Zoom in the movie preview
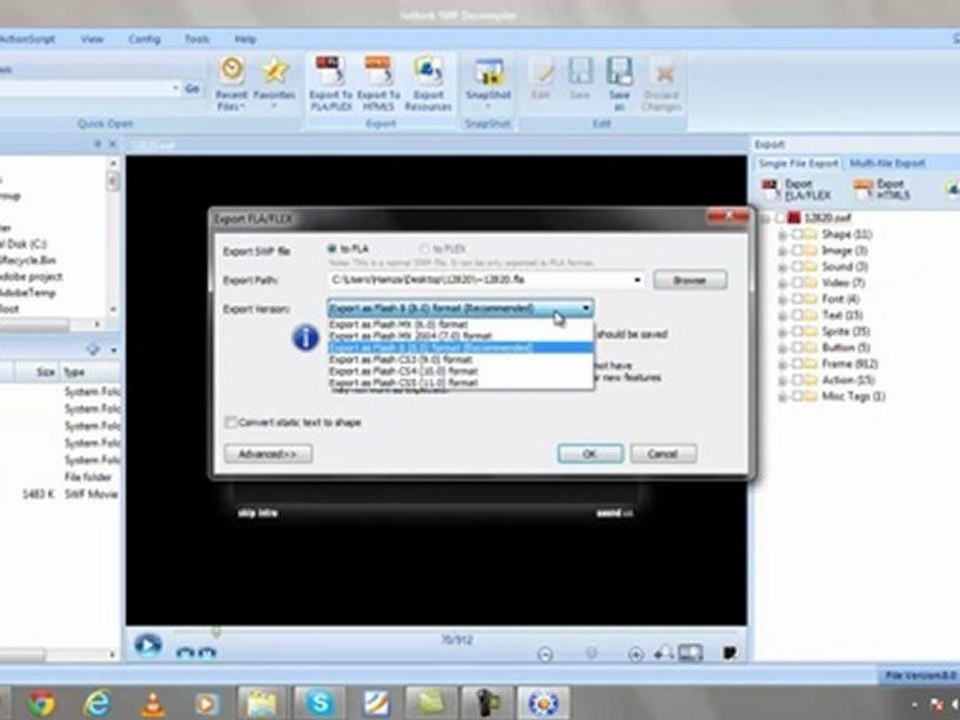The image size is (960, 720). [636, 654]
